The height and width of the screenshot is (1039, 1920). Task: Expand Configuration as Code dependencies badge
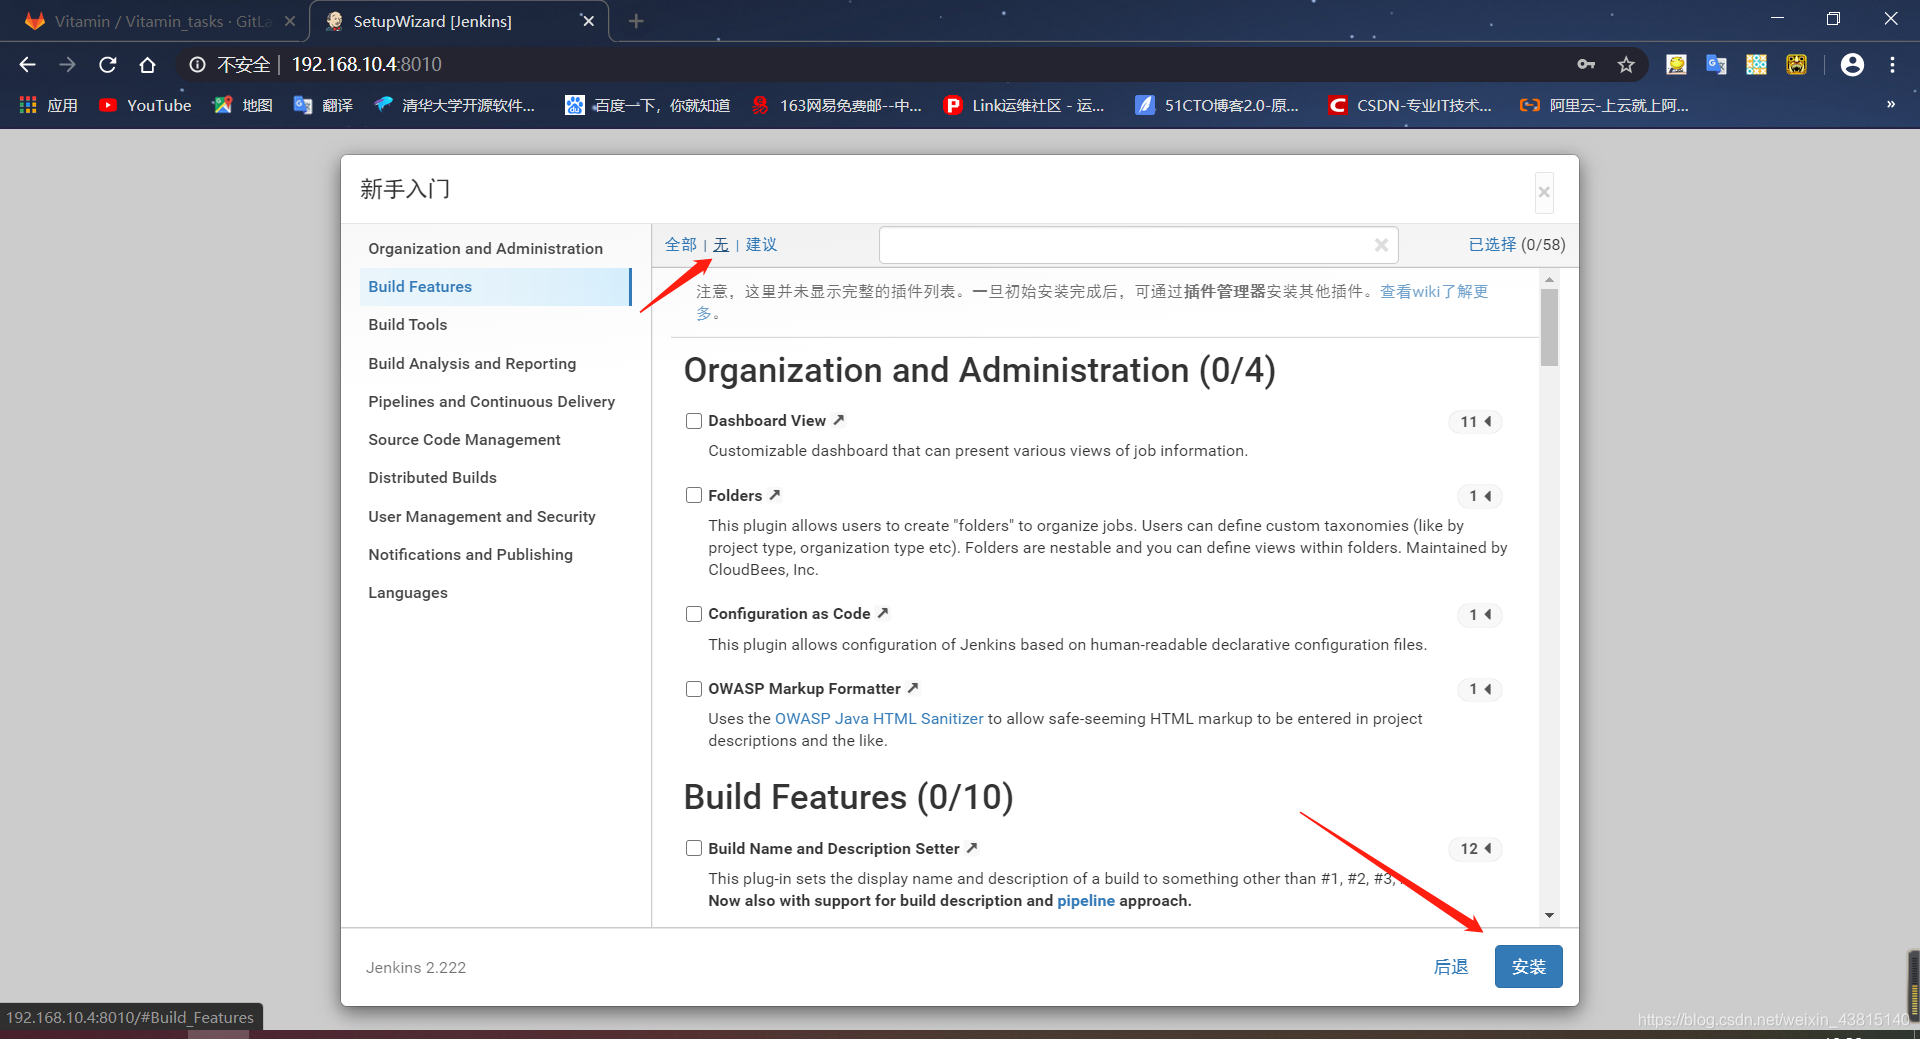[1480, 614]
